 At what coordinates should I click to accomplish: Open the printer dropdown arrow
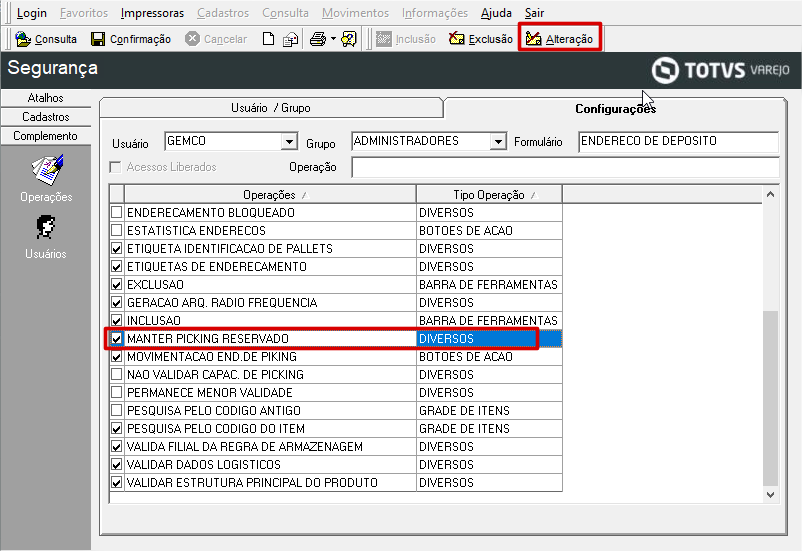[333, 39]
